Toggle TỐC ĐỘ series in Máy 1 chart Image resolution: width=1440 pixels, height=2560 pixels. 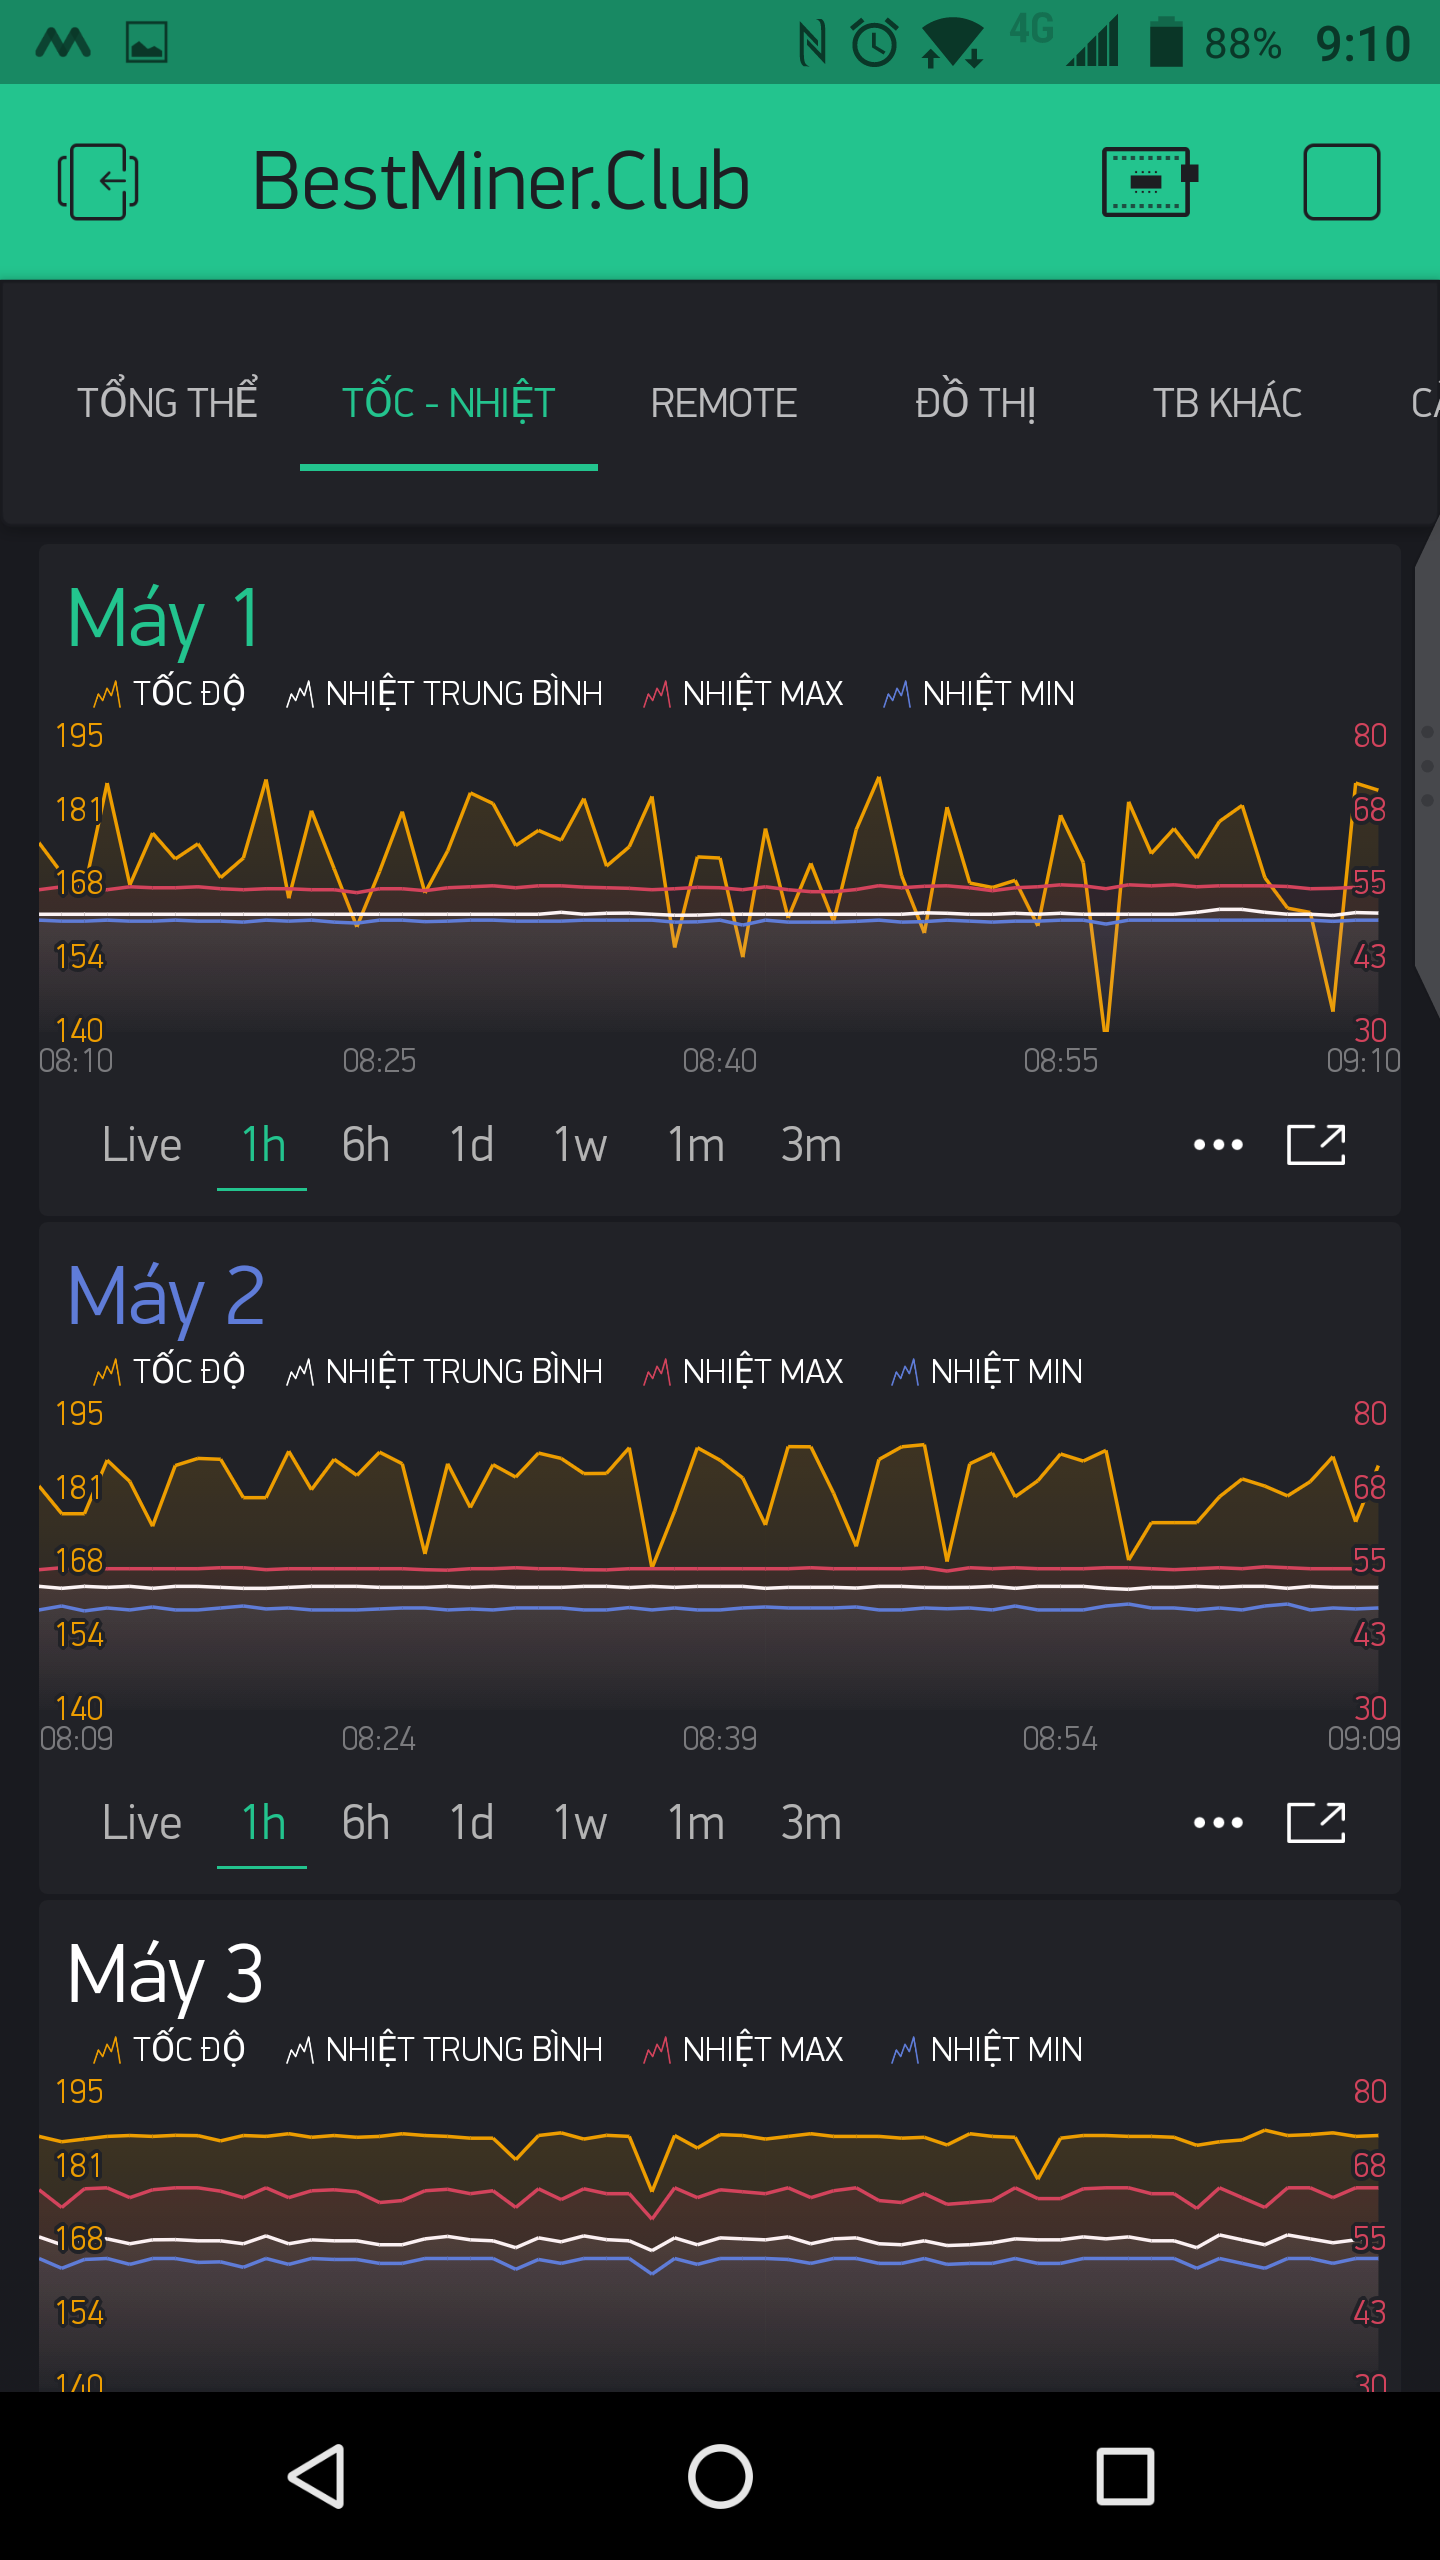tap(169, 693)
